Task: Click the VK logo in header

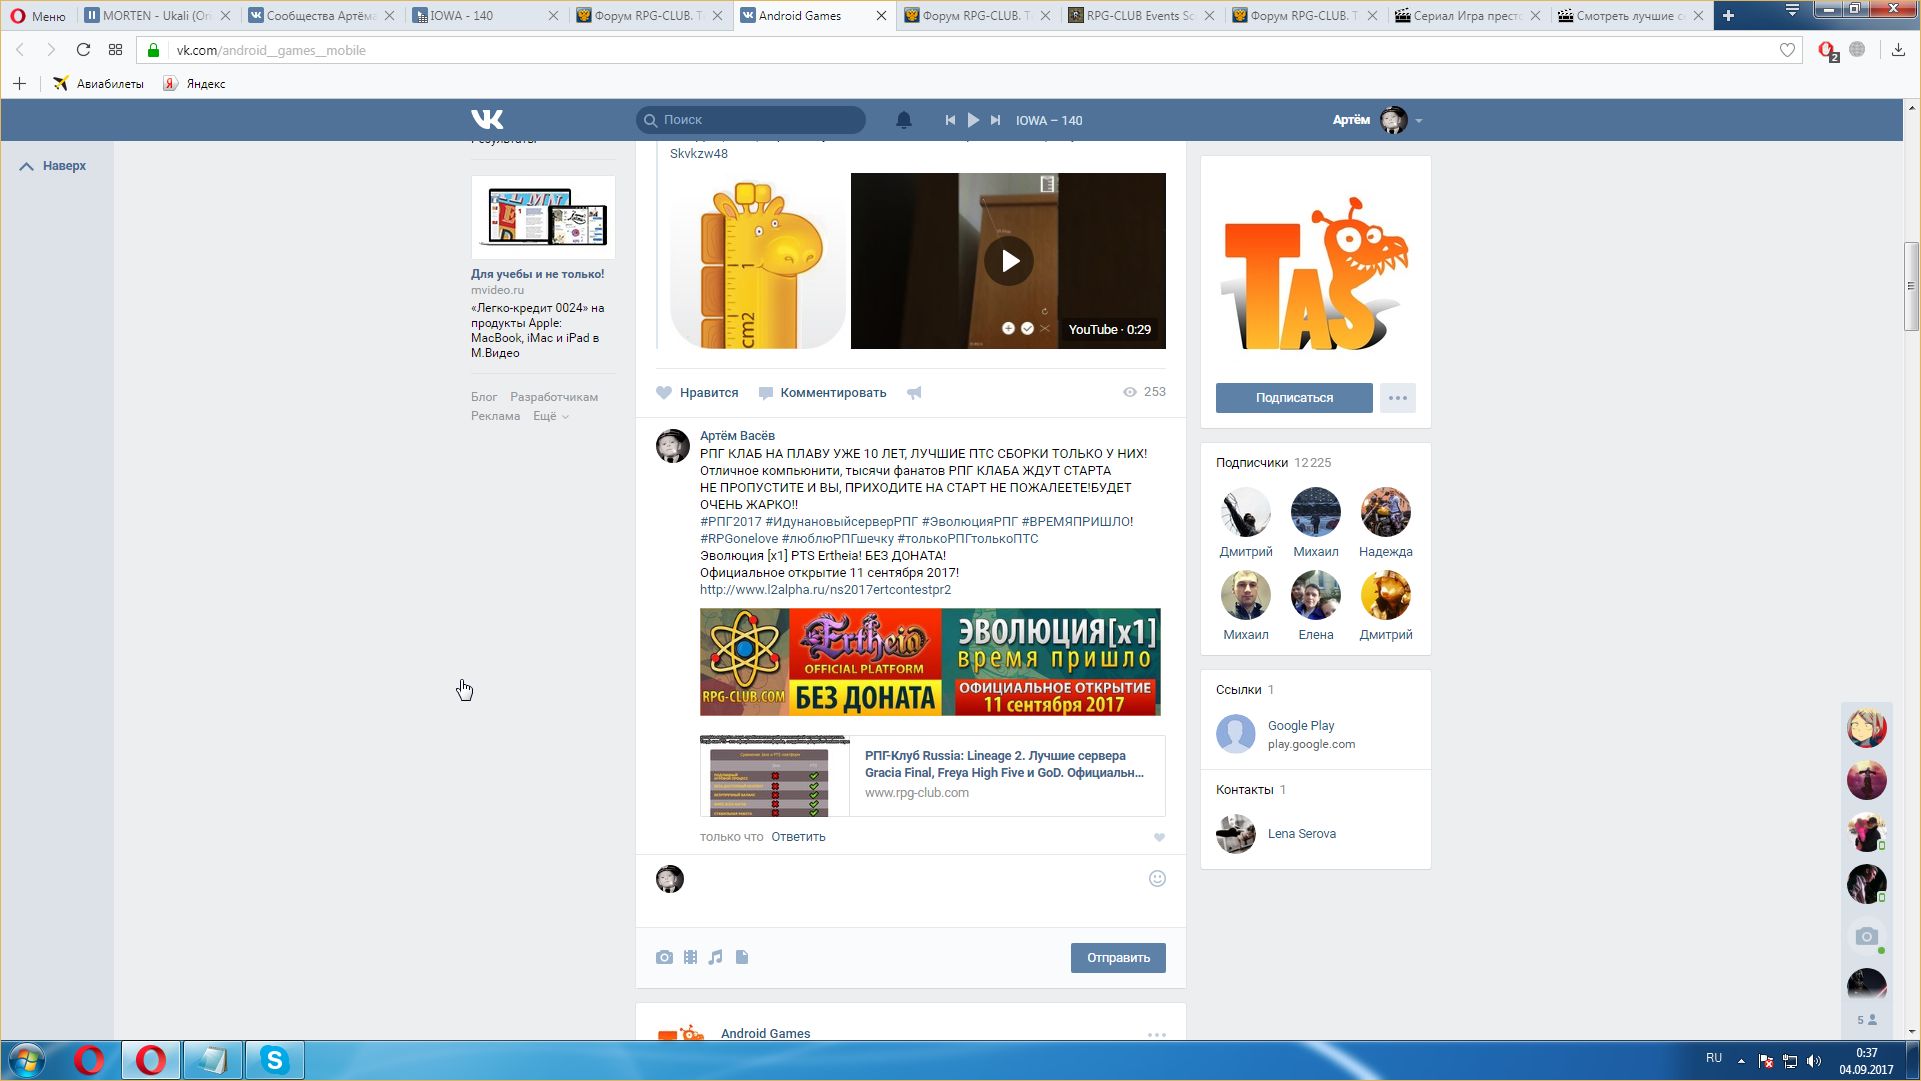Action: click(x=487, y=120)
